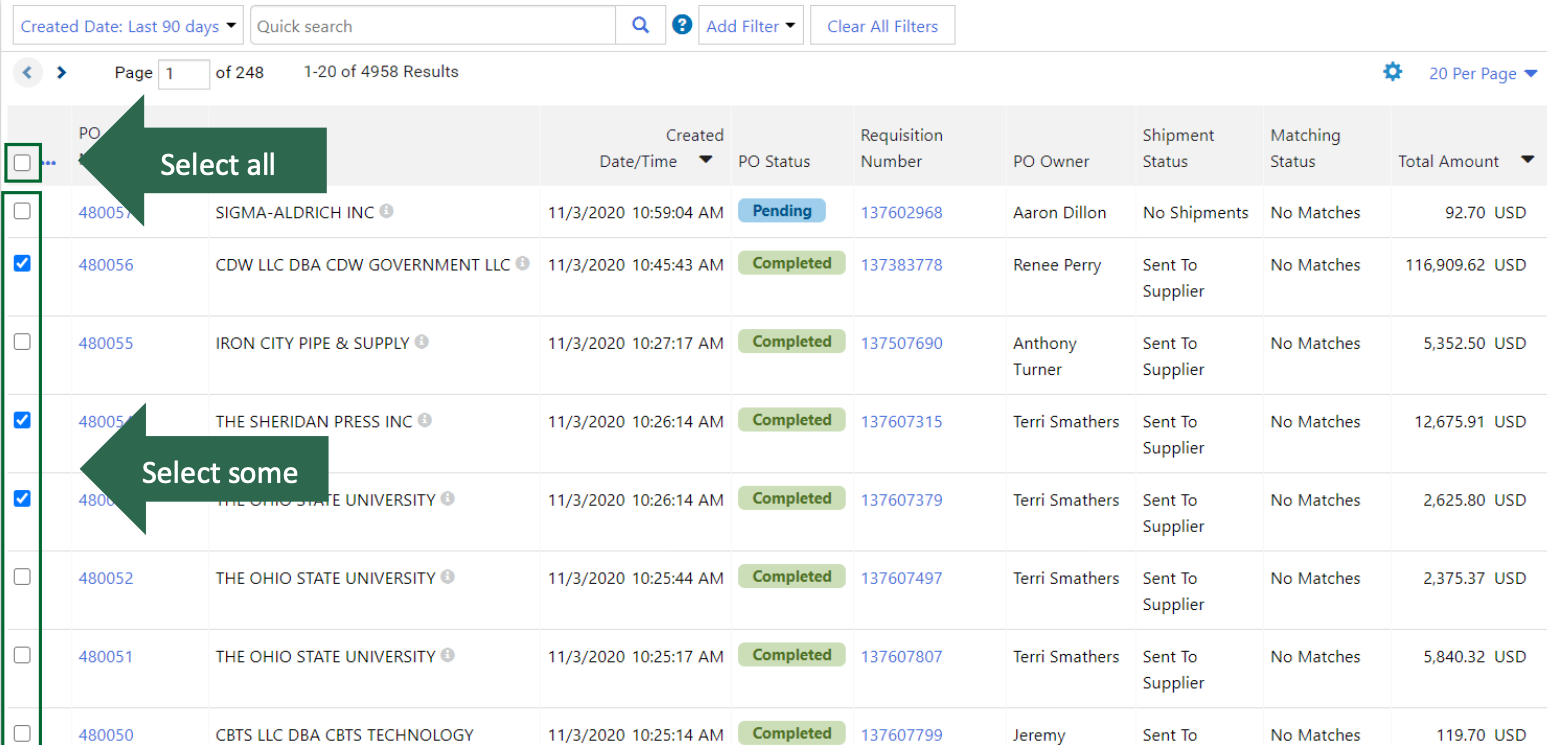This screenshot has height=745, width=1547.
Task: Expand the Created Date: Last 90 days filter
Action: (x=130, y=26)
